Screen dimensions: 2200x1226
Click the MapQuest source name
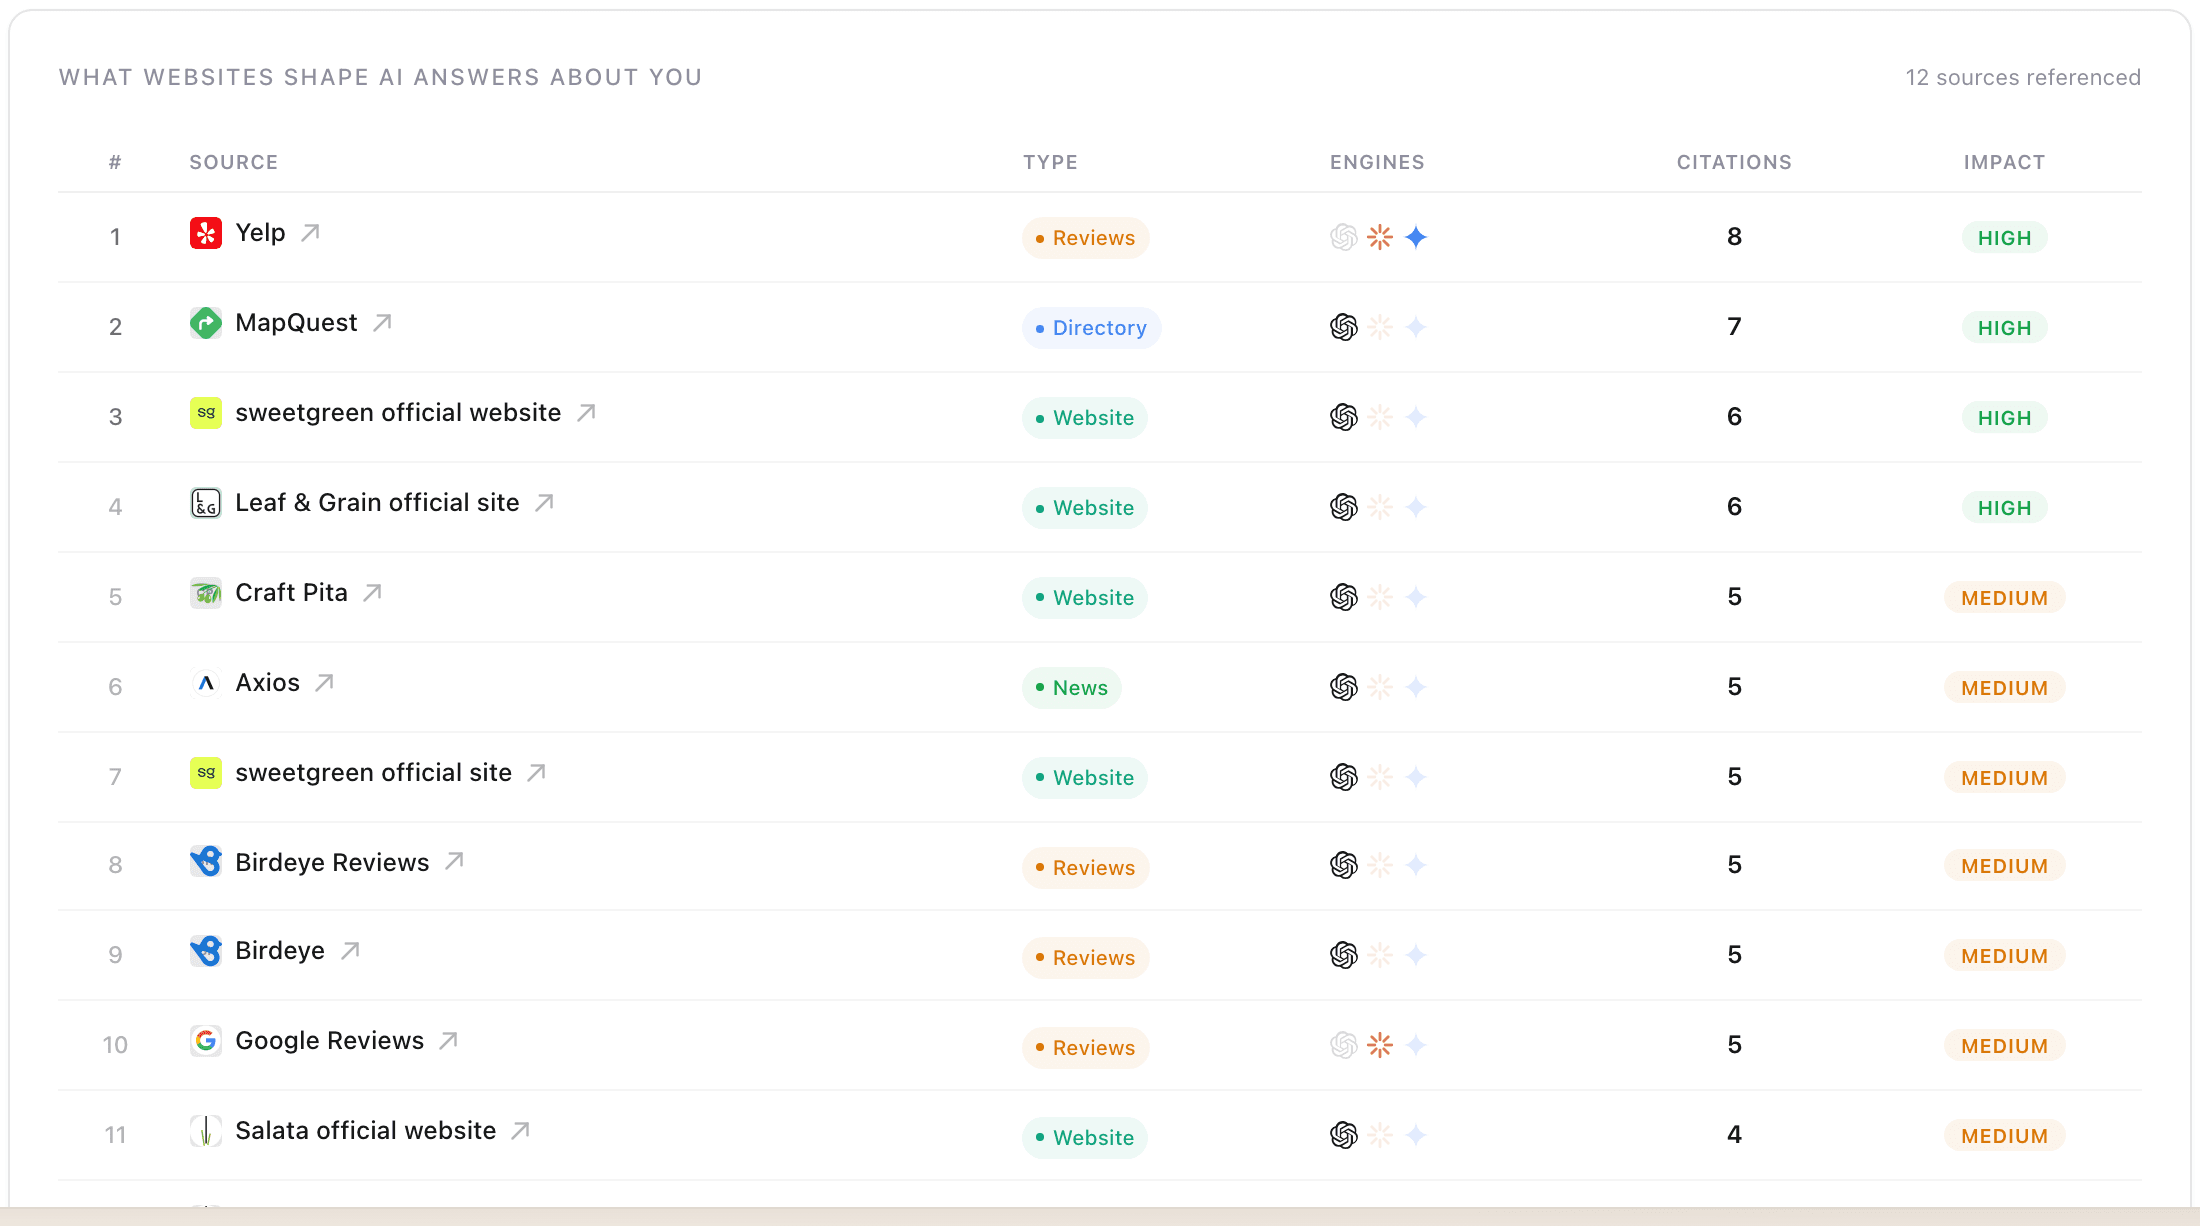(x=296, y=323)
